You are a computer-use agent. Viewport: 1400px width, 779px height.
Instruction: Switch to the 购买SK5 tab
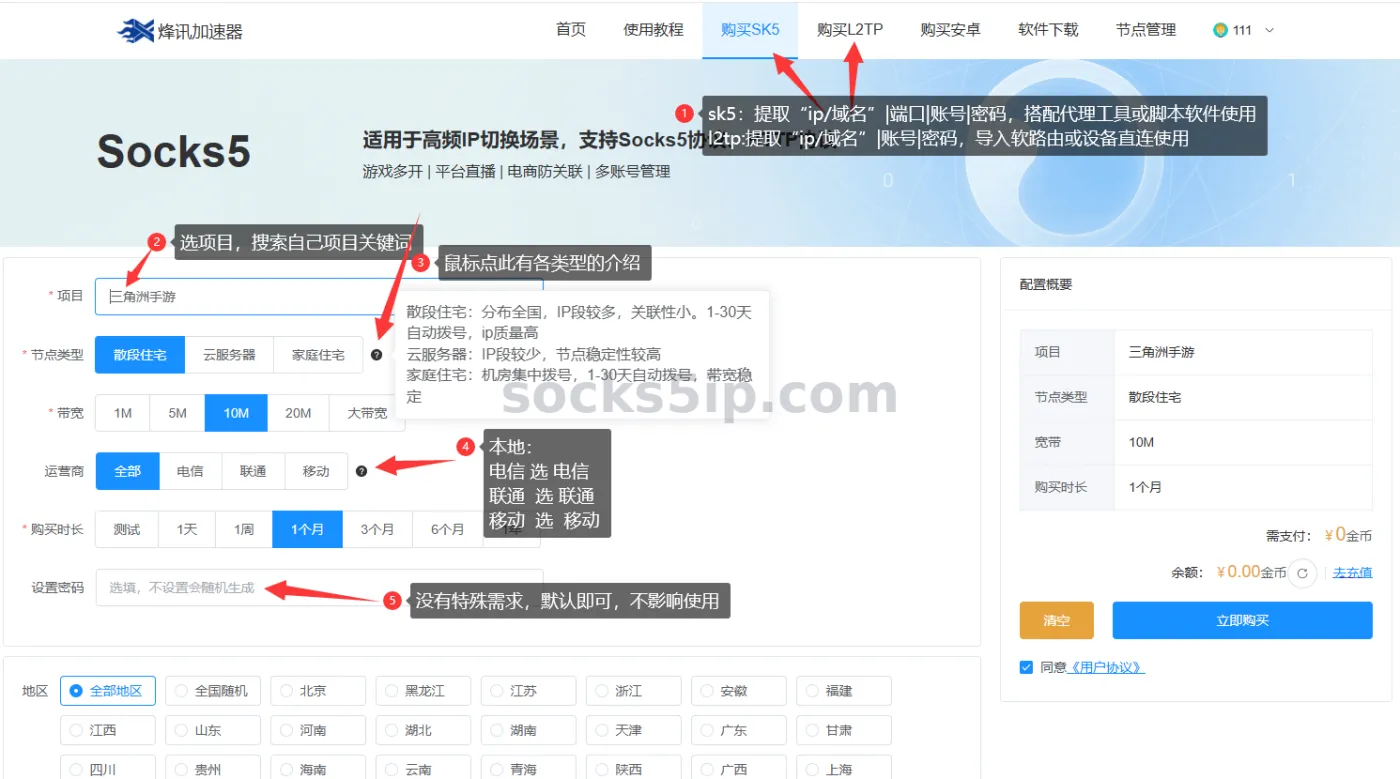click(x=750, y=30)
